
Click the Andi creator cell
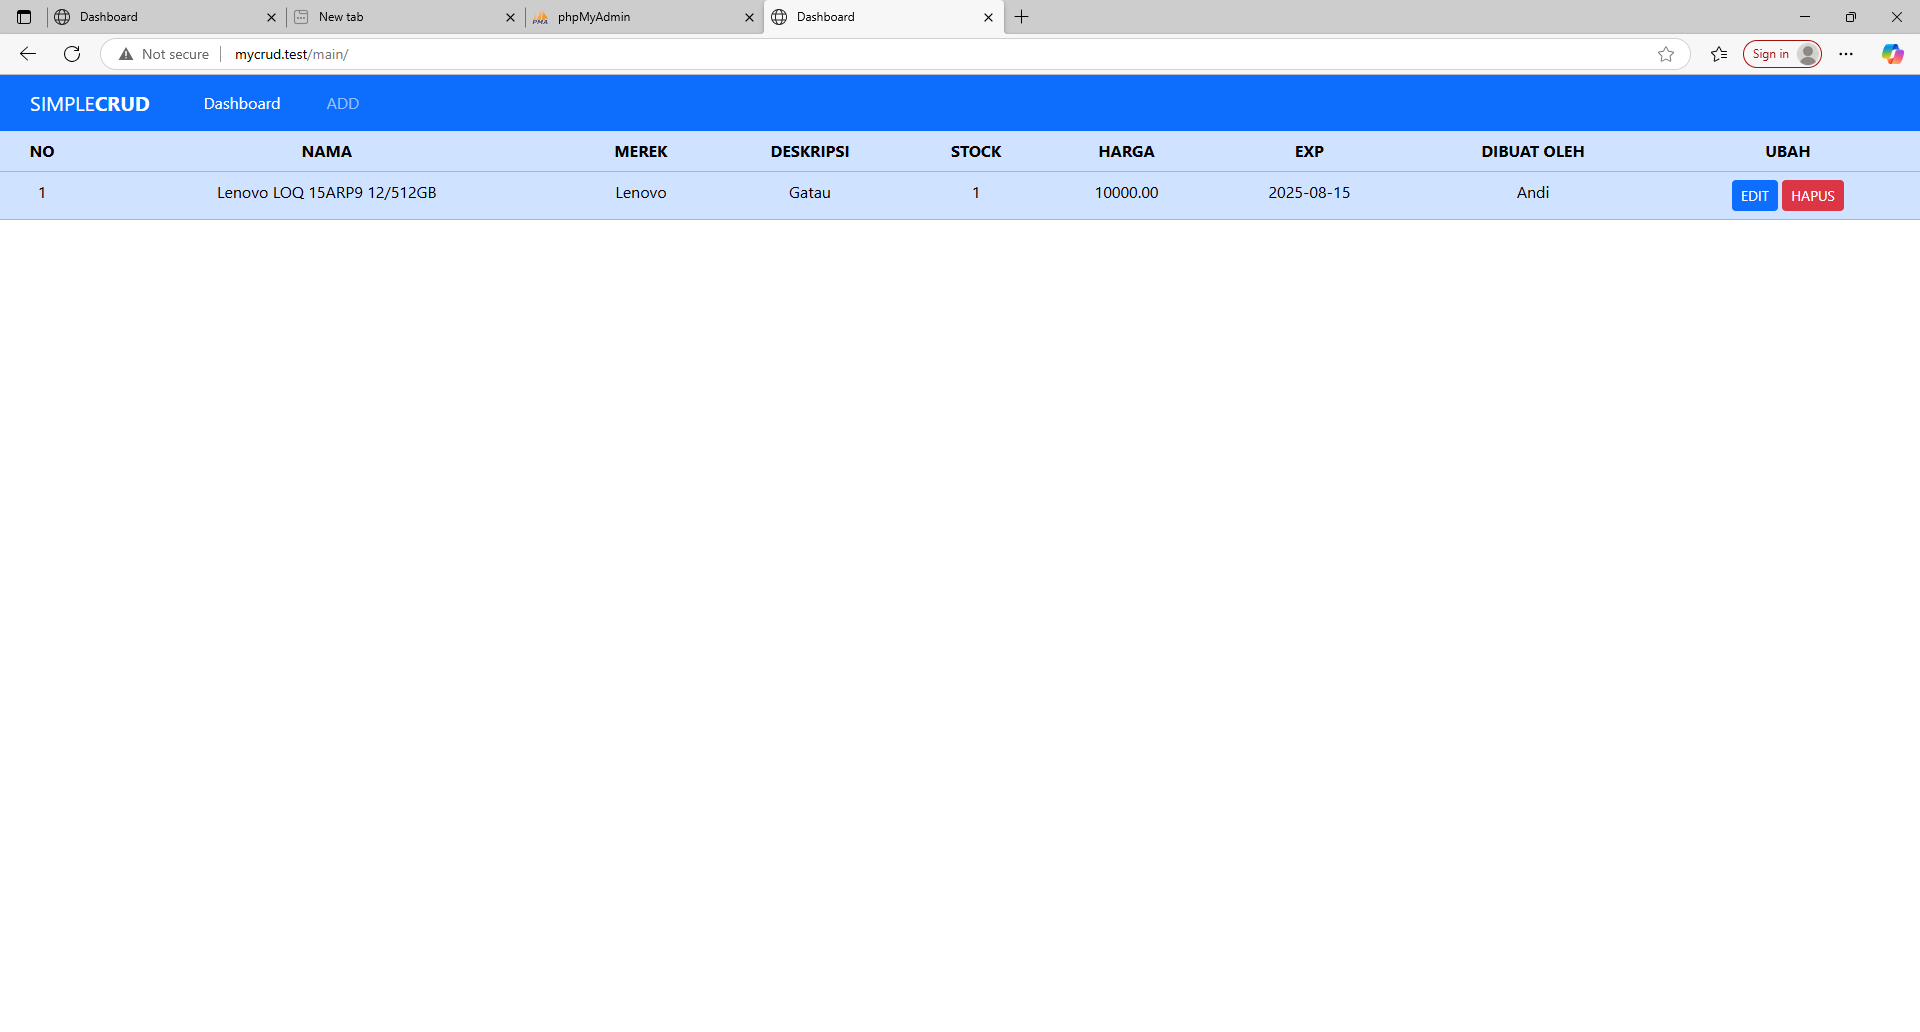point(1533,193)
